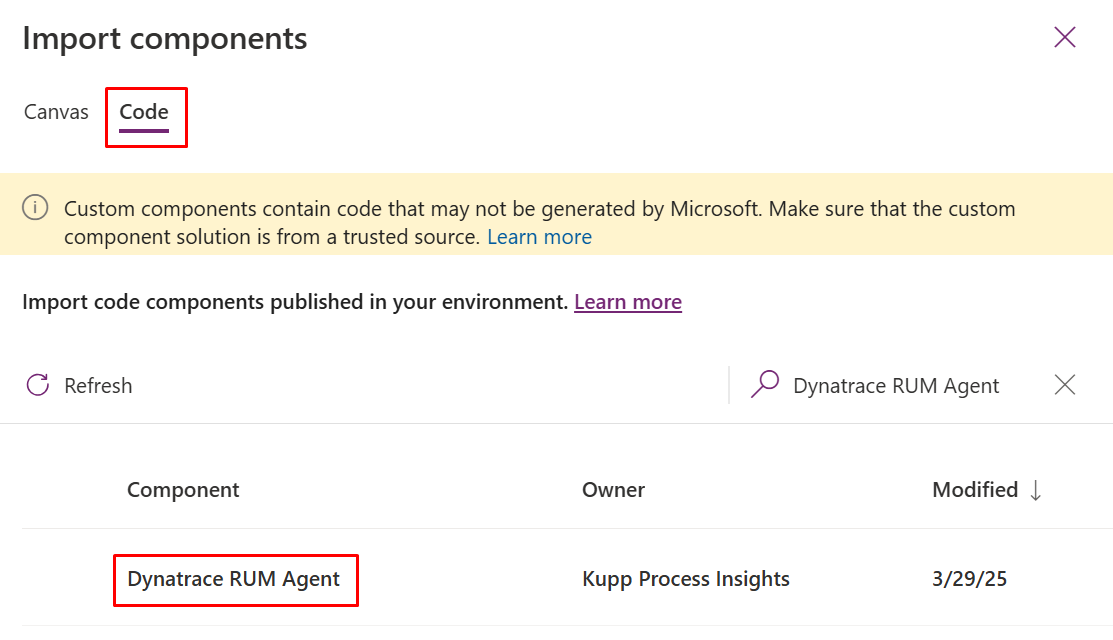Click the Refresh button
This screenshot has width=1113, height=640.
(x=79, y=385)
